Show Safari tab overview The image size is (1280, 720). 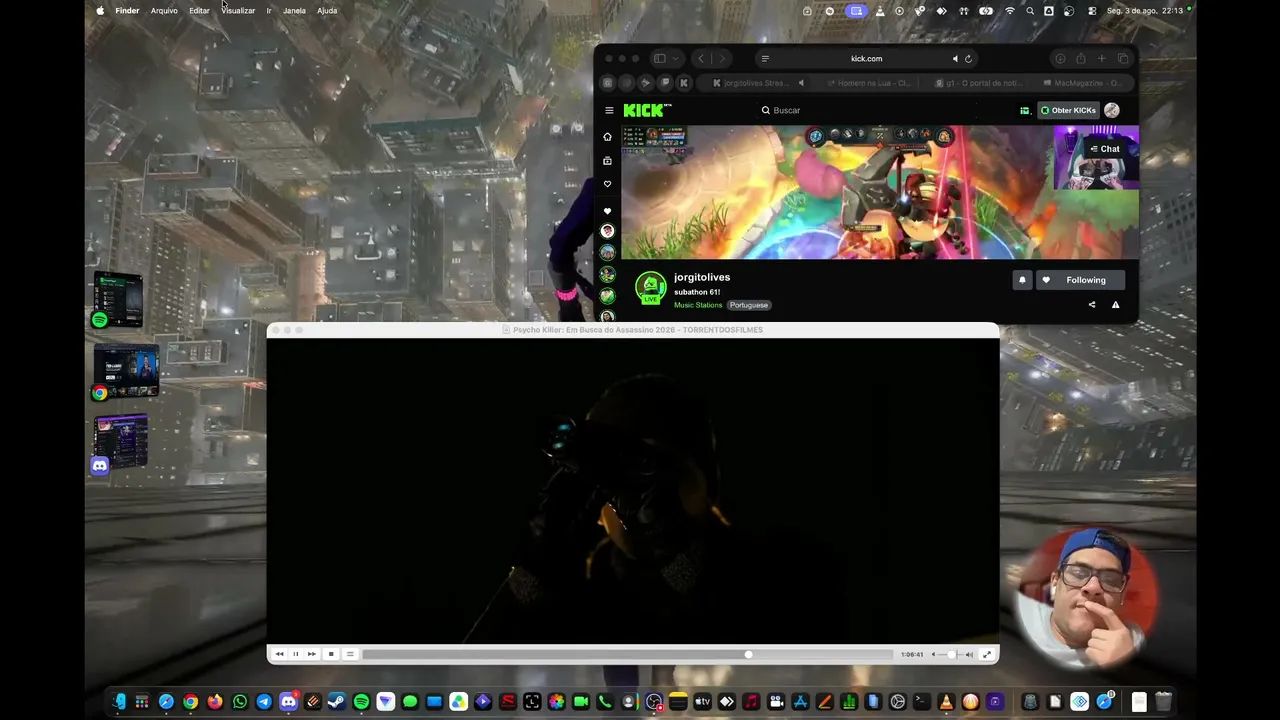tap(1123, 59)
